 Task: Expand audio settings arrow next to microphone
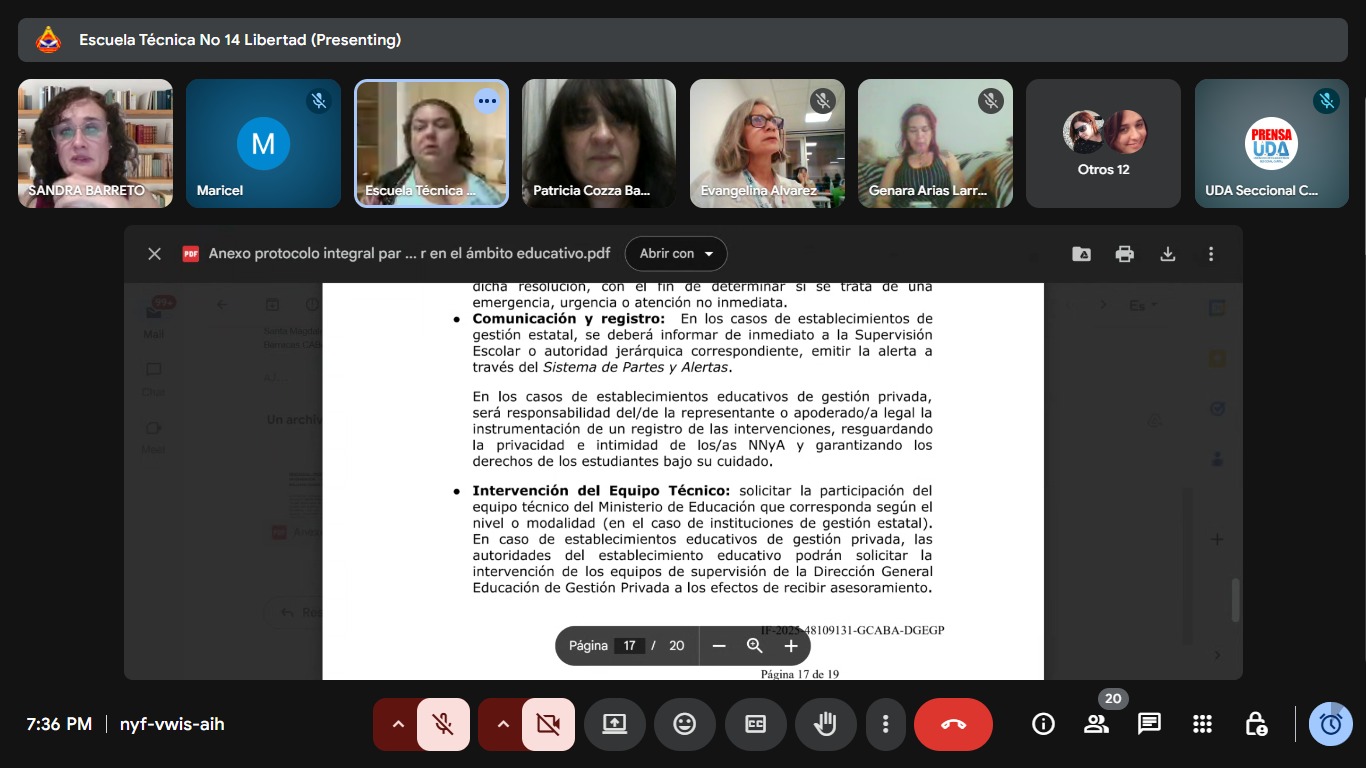pos(398,724)
